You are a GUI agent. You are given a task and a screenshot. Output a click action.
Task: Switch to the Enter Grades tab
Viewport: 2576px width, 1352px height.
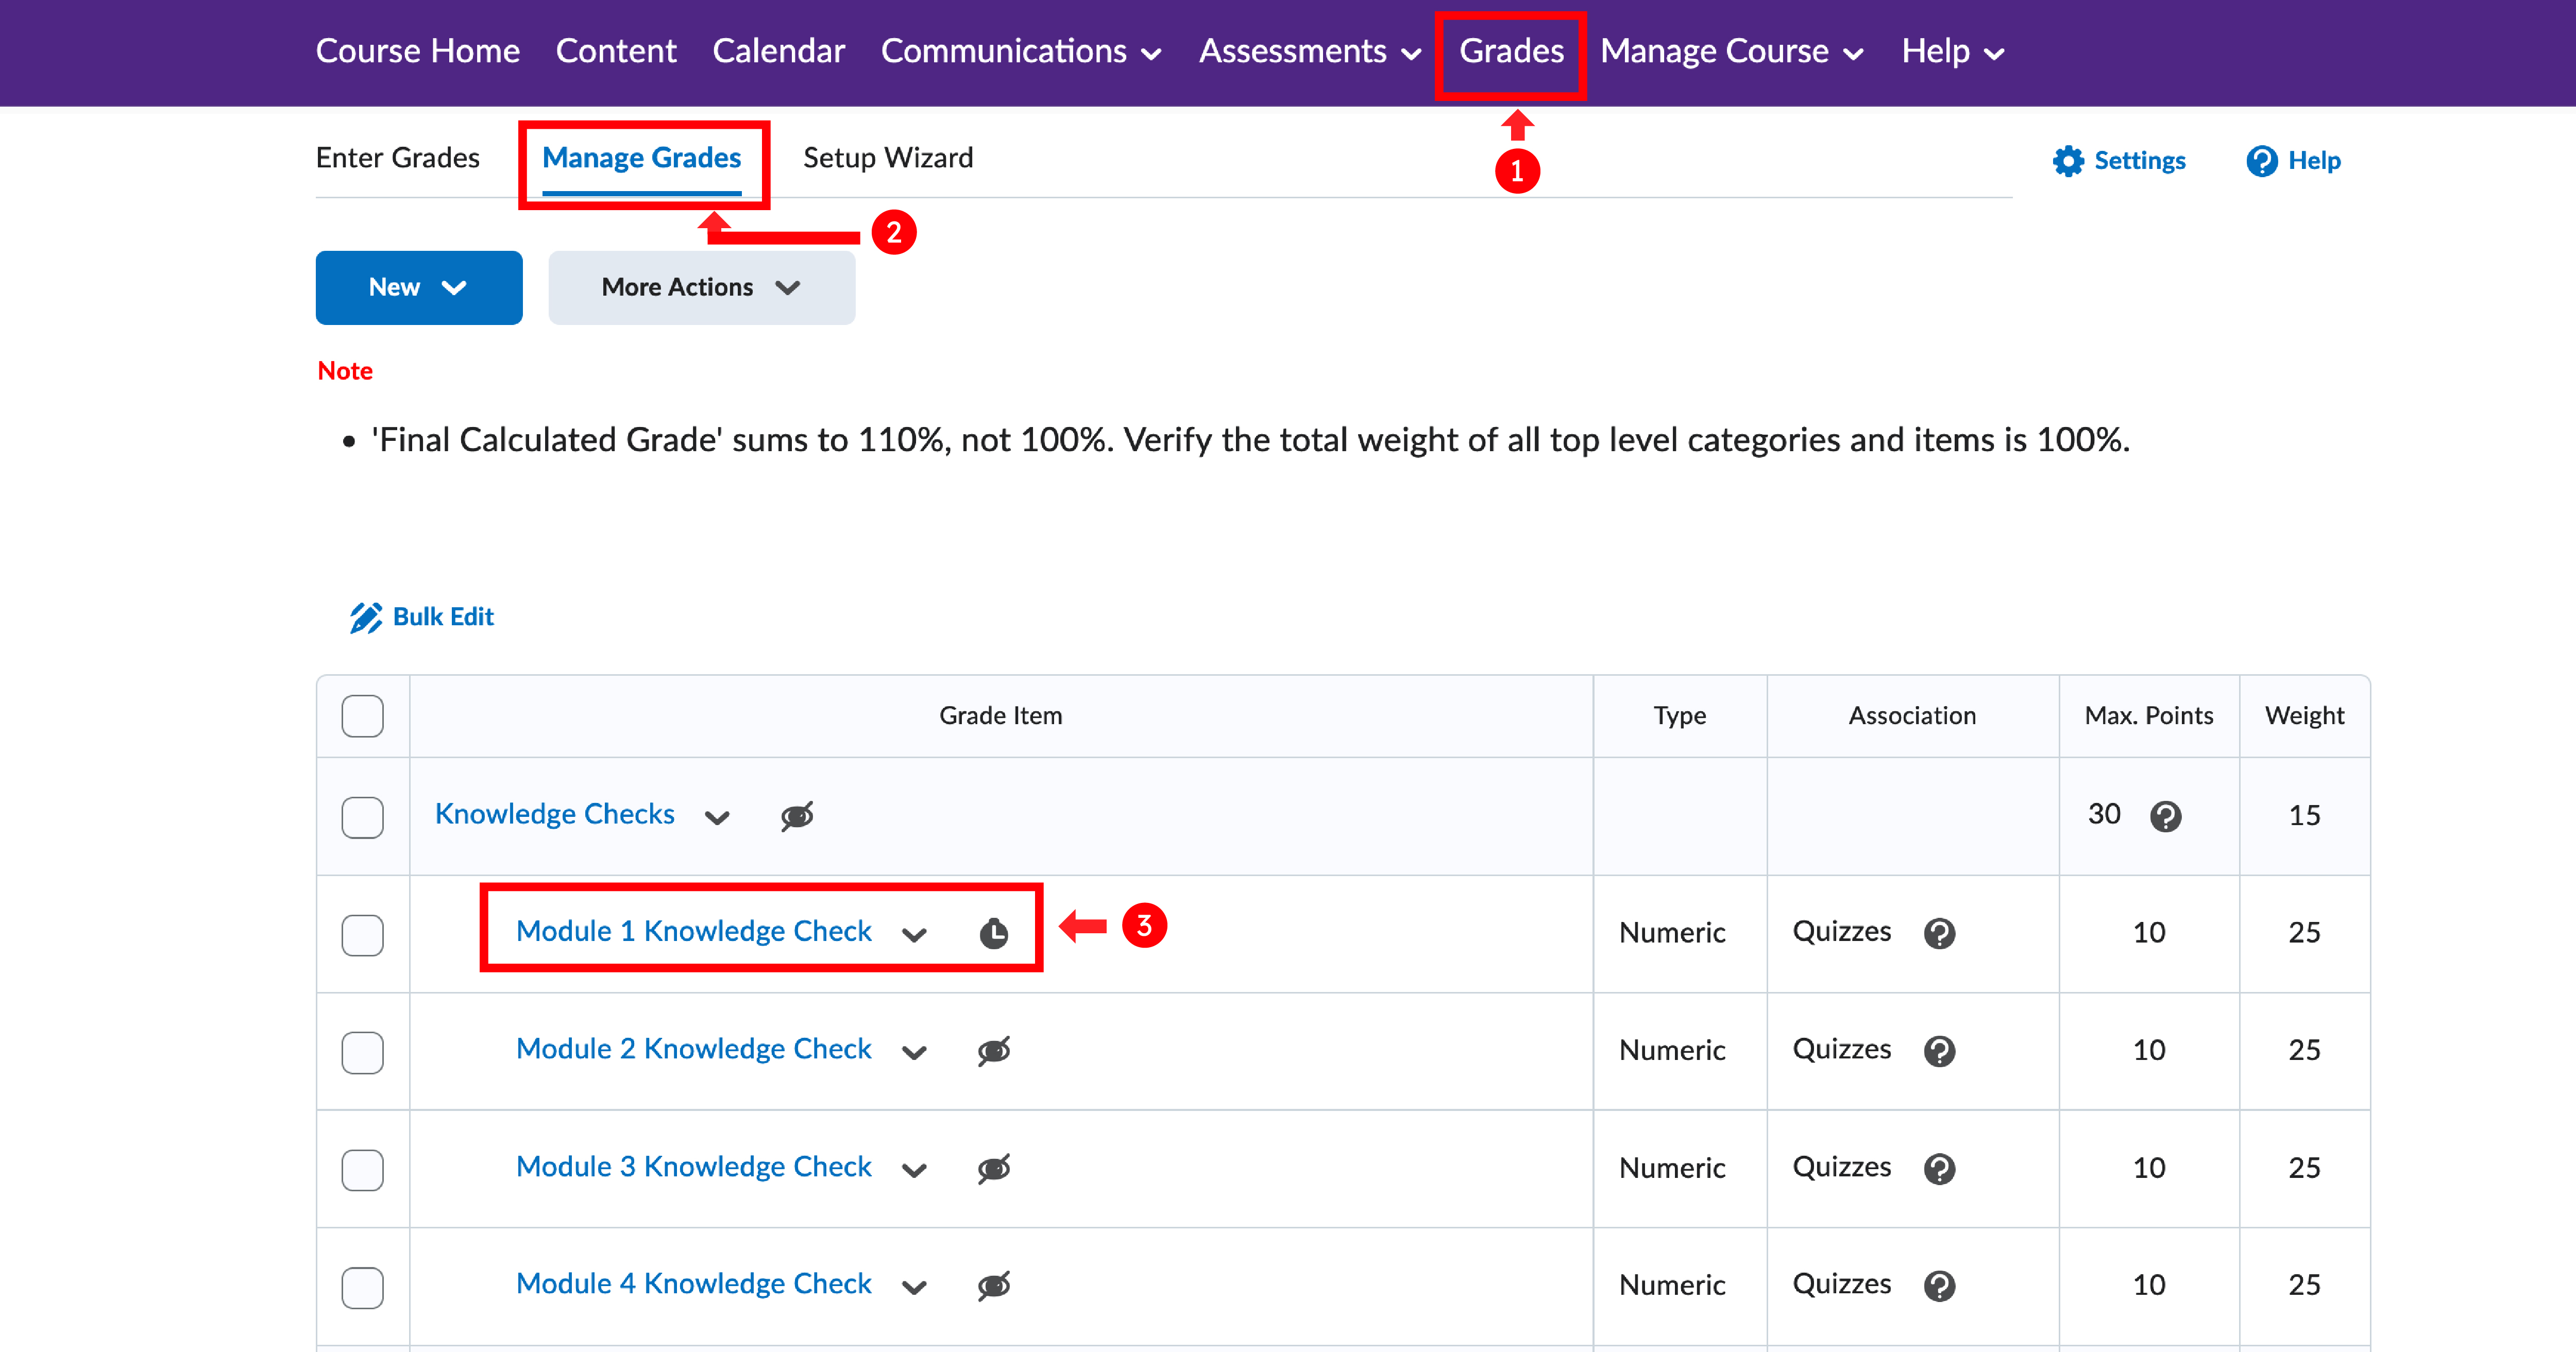[x=397, y=158]
